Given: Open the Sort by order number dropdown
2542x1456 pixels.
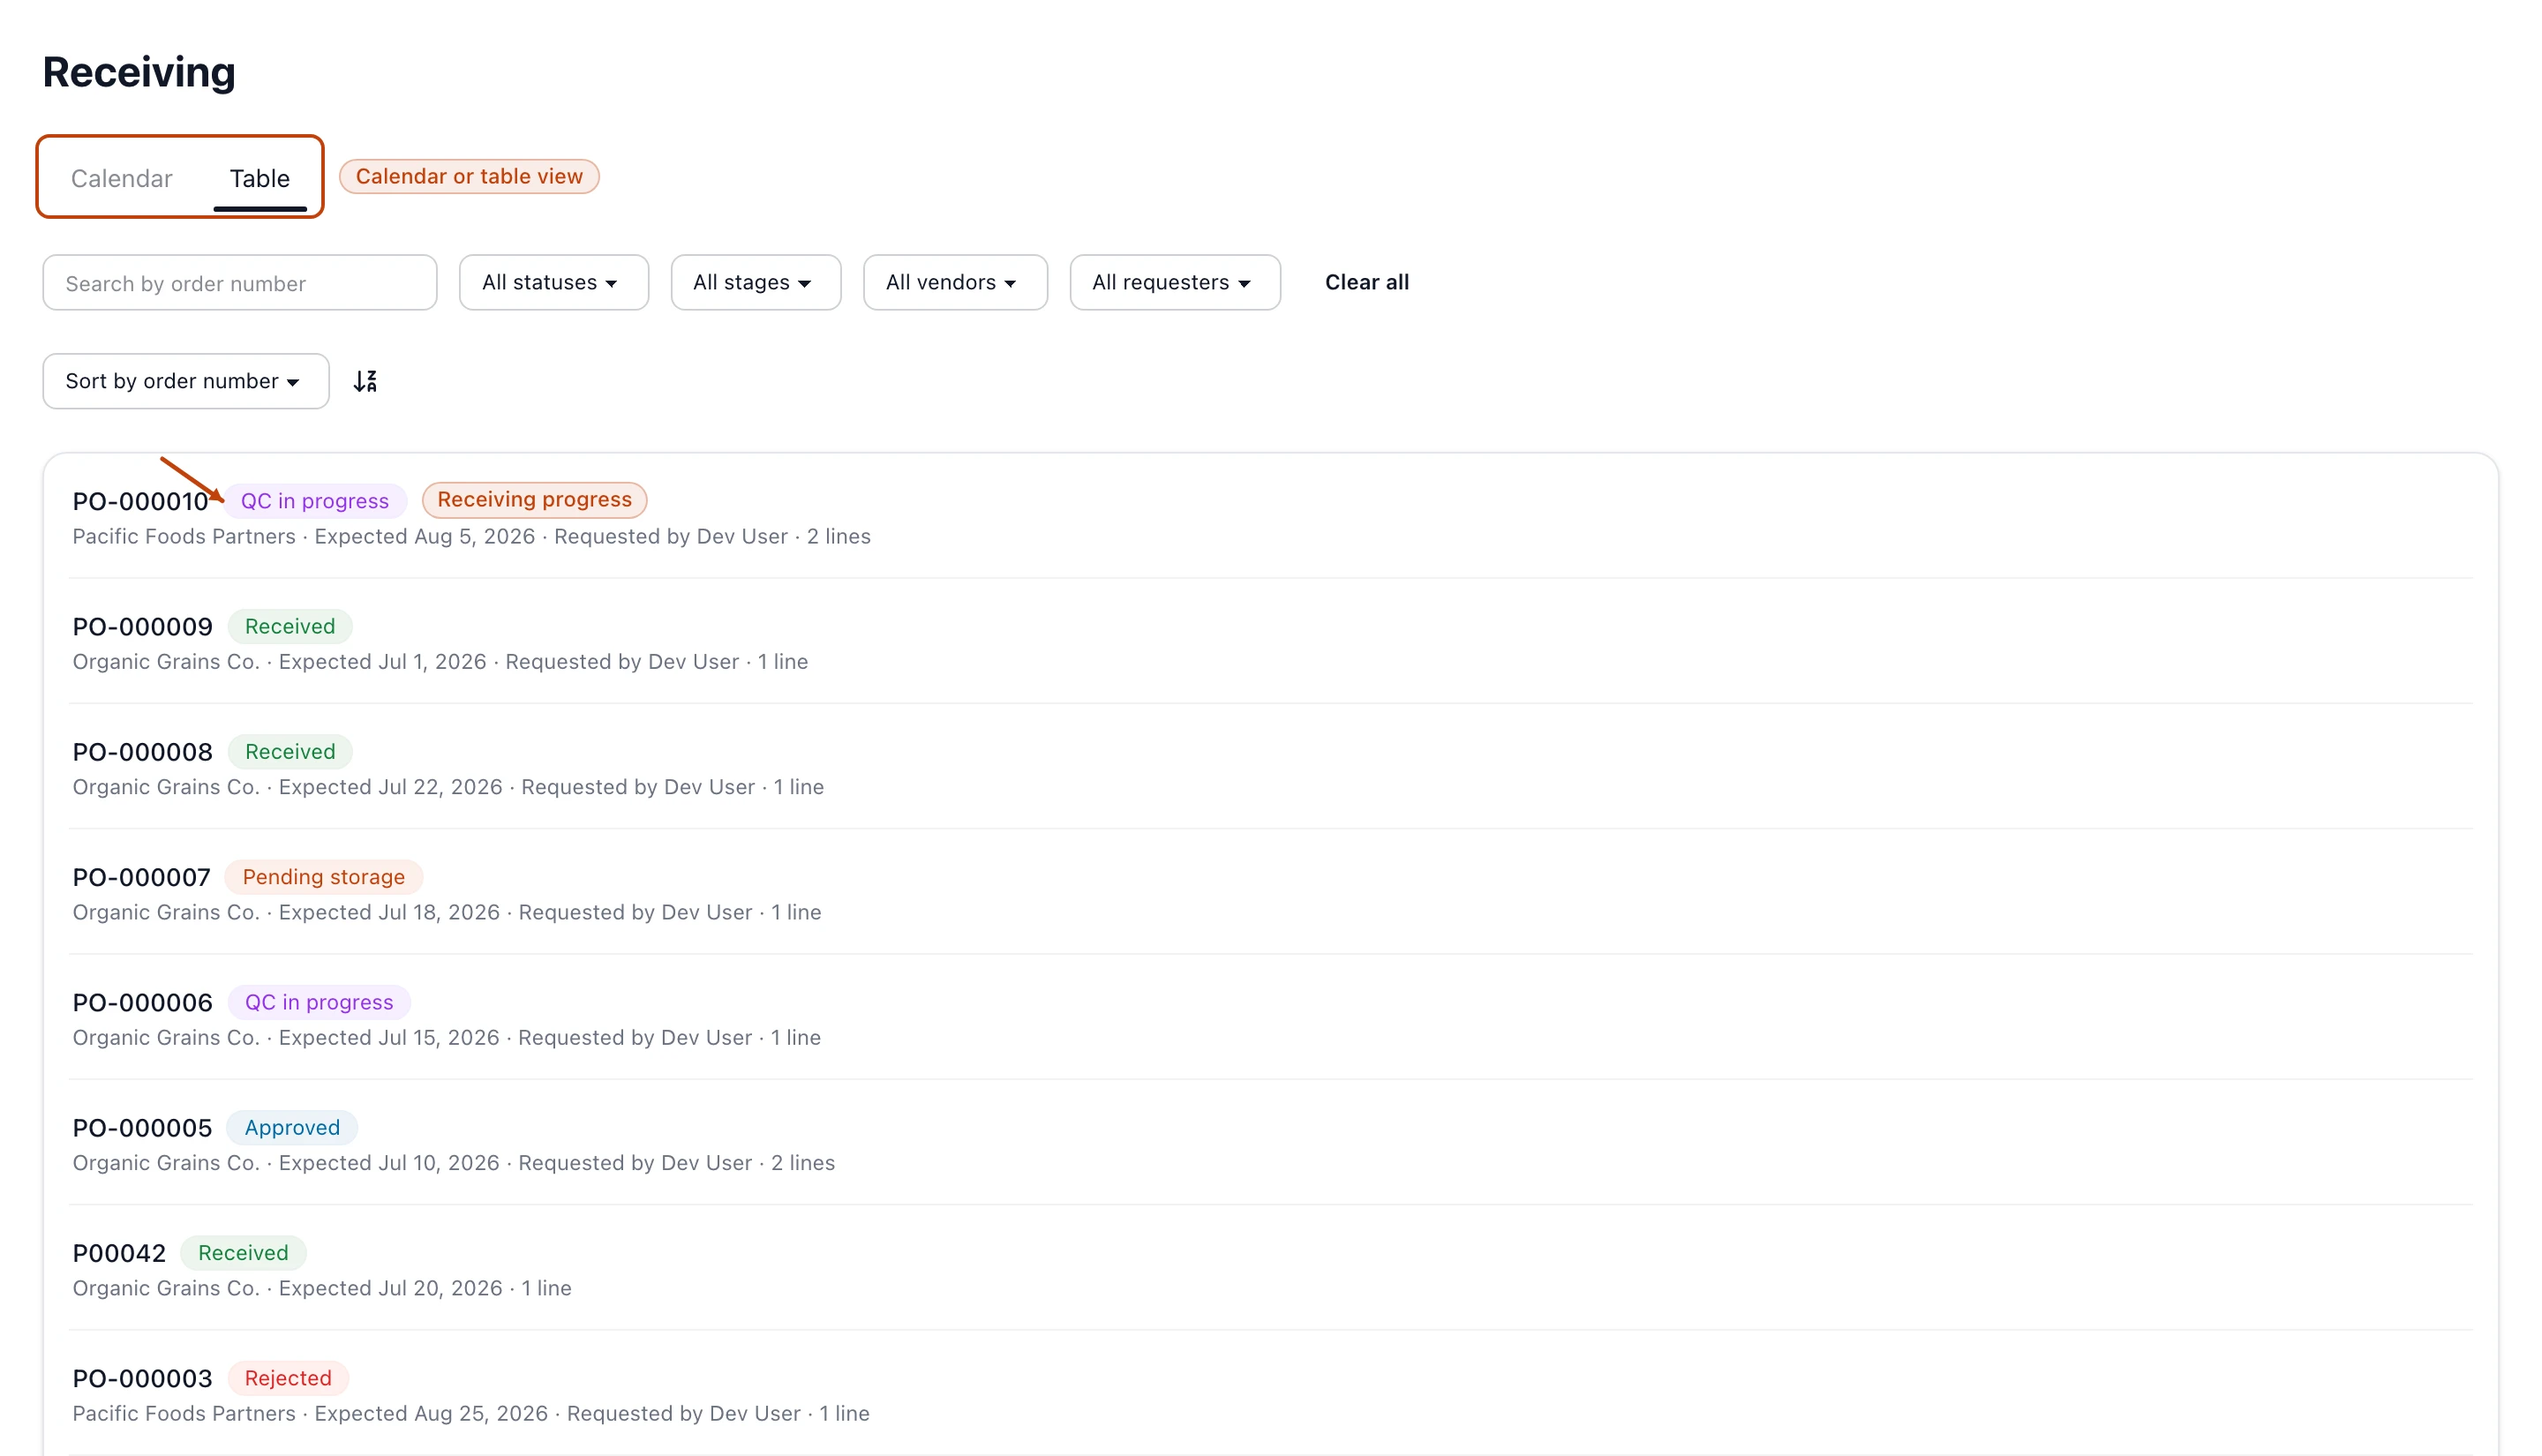Looking at the screenshot, I should (186, 381).
